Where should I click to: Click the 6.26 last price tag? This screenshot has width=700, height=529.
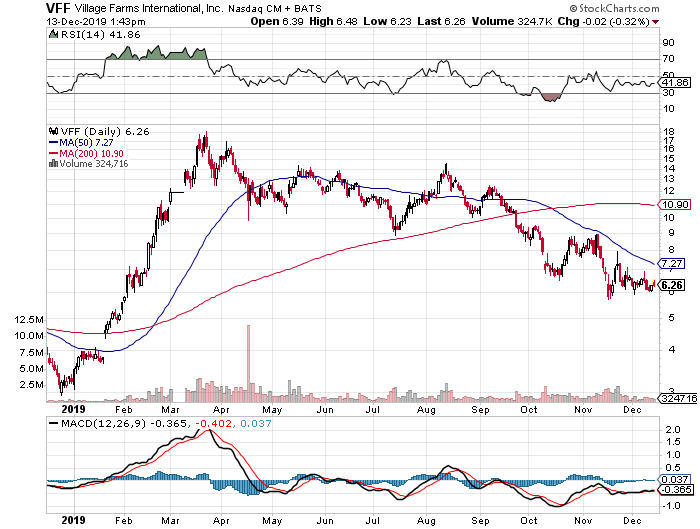click(x=672, y=285)
